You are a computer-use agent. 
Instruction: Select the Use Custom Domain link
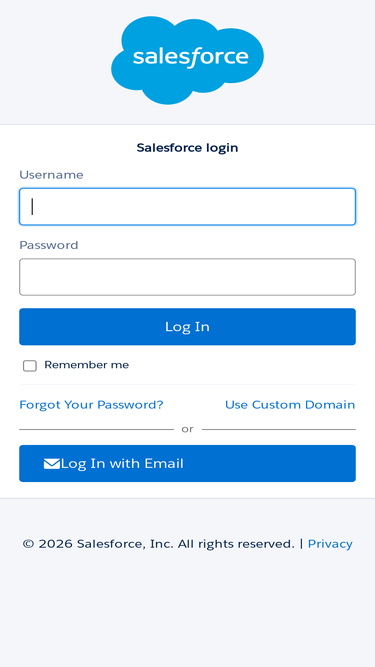290,405
